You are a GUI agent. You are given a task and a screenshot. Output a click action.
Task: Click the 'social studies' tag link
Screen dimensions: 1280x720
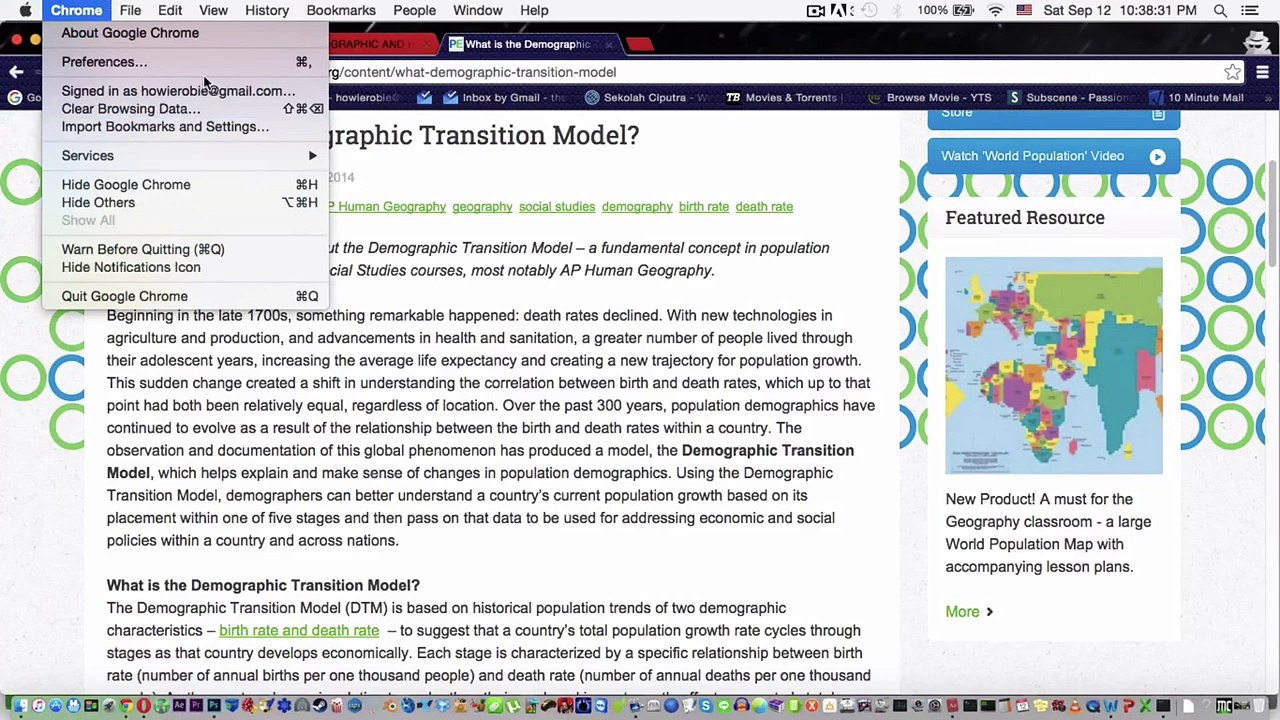point(557,206)
